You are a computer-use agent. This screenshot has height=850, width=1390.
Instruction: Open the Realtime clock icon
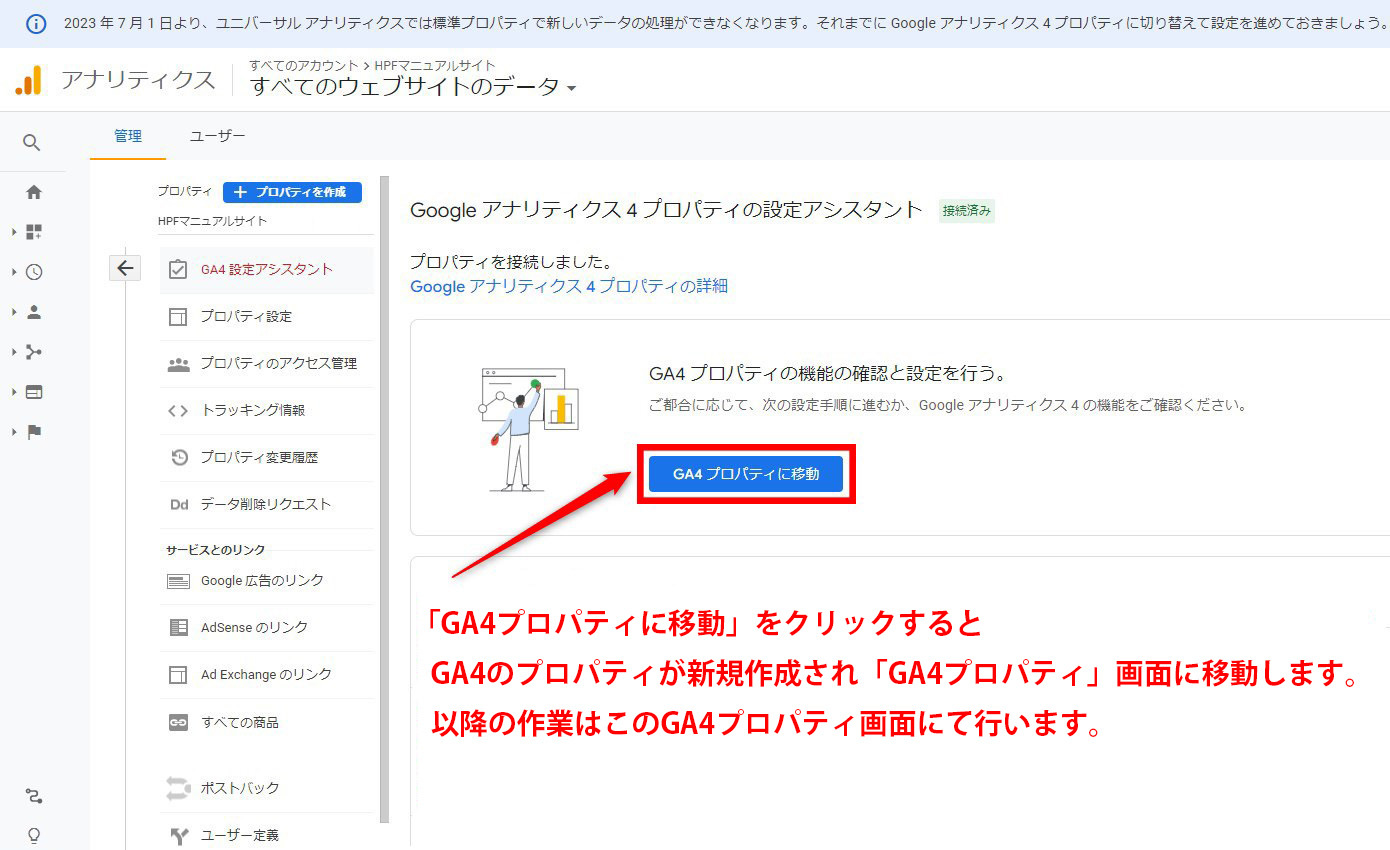(34, 272)
